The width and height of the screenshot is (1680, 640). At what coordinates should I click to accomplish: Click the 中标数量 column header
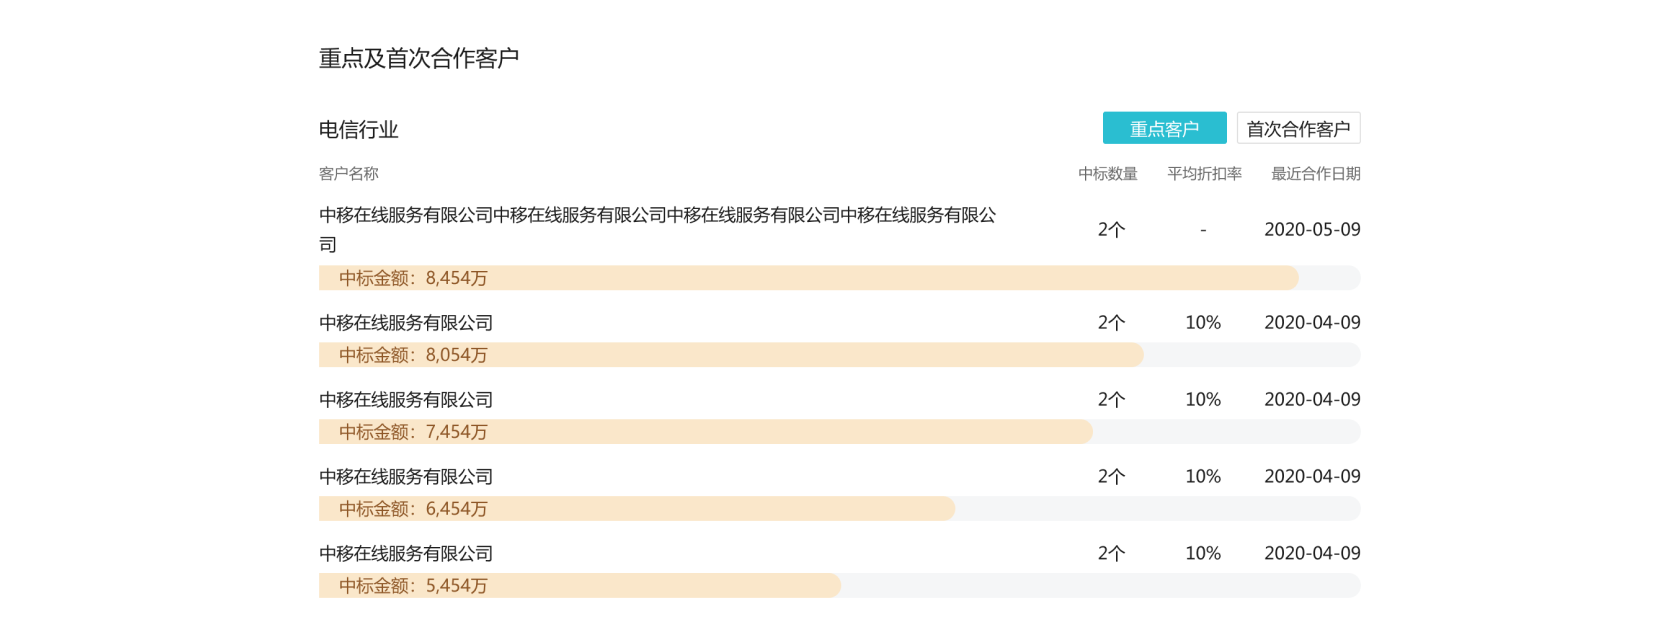(x=1108, y=174)
